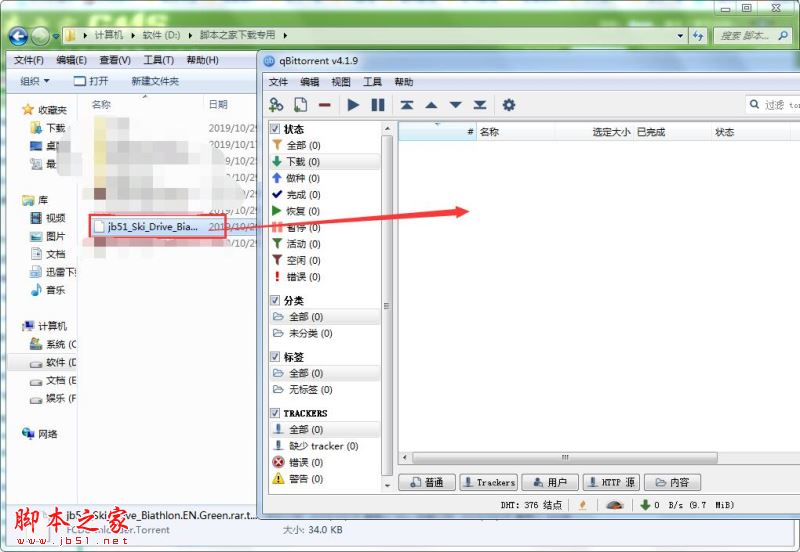Screen dimensions: 800x552
Task: Open address bar history dropdown arrow
Action: (x=680, y=36)
